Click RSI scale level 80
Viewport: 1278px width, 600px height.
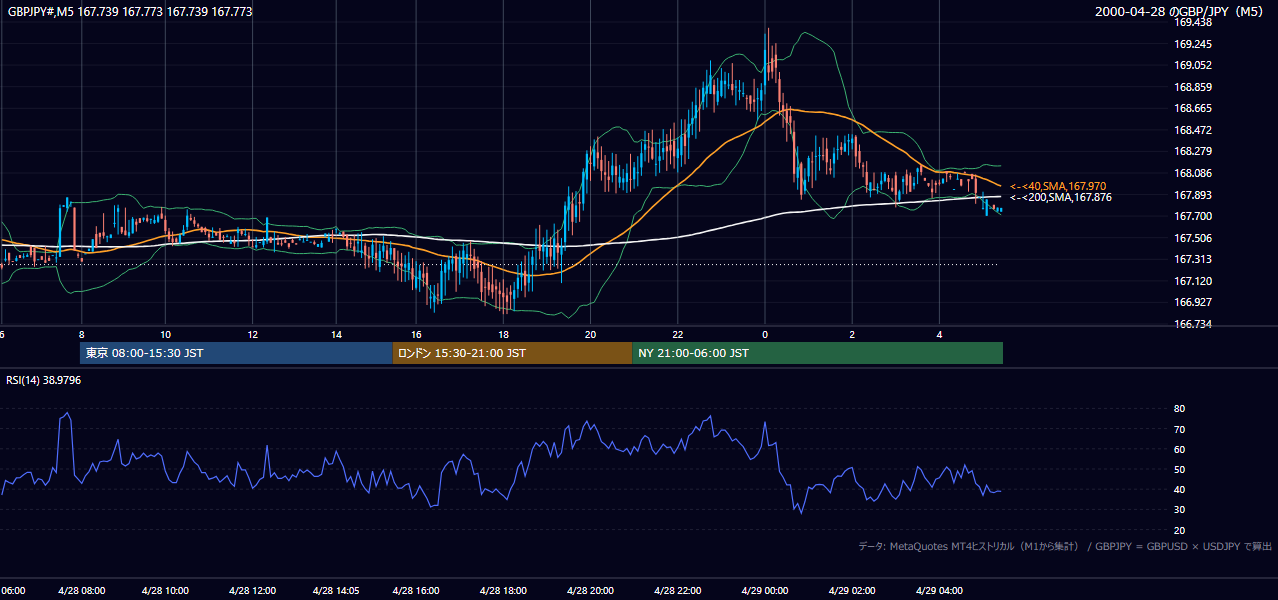1180,409
